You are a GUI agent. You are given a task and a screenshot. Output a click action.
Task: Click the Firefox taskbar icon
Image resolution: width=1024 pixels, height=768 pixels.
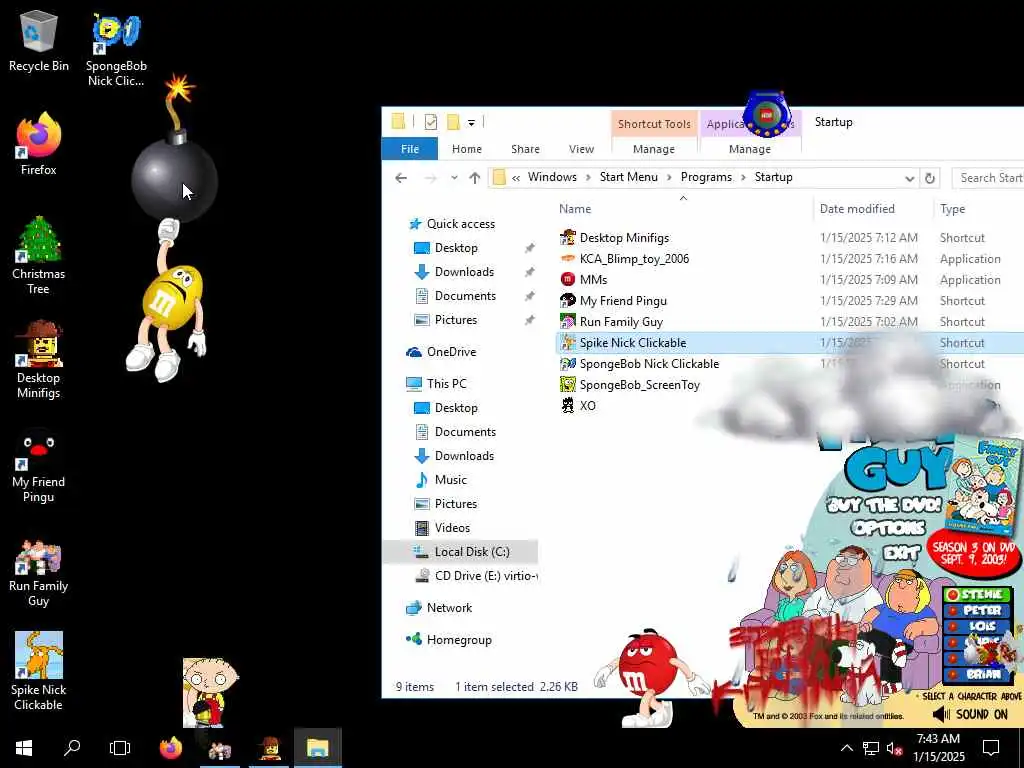[171, 748]
